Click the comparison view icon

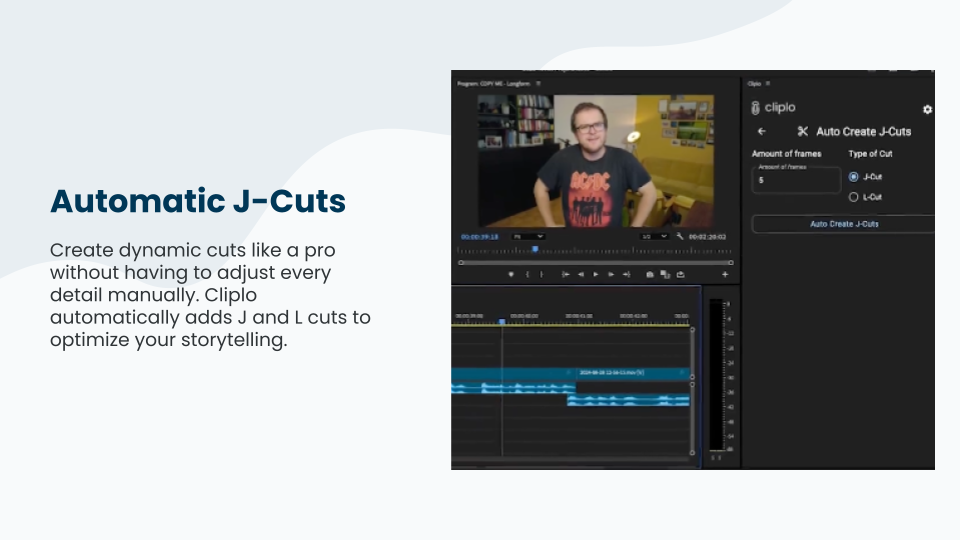point(666,275)
